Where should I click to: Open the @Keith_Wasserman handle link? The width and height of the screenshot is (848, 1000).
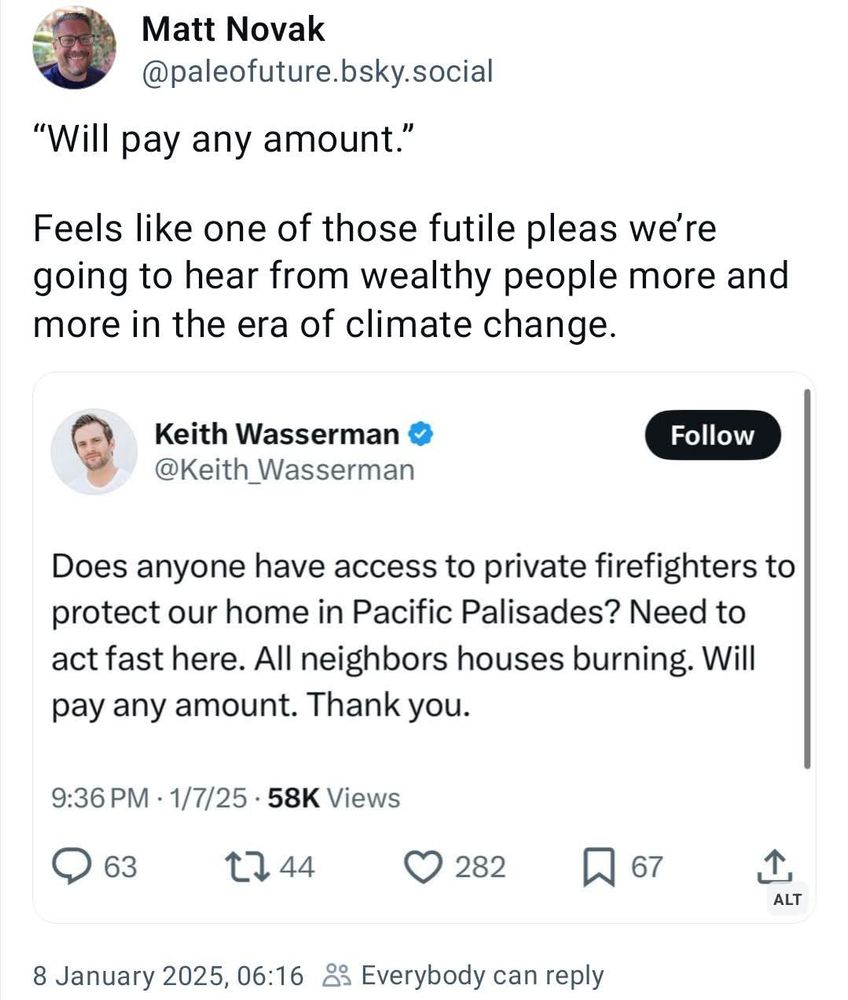coord(284,469)
